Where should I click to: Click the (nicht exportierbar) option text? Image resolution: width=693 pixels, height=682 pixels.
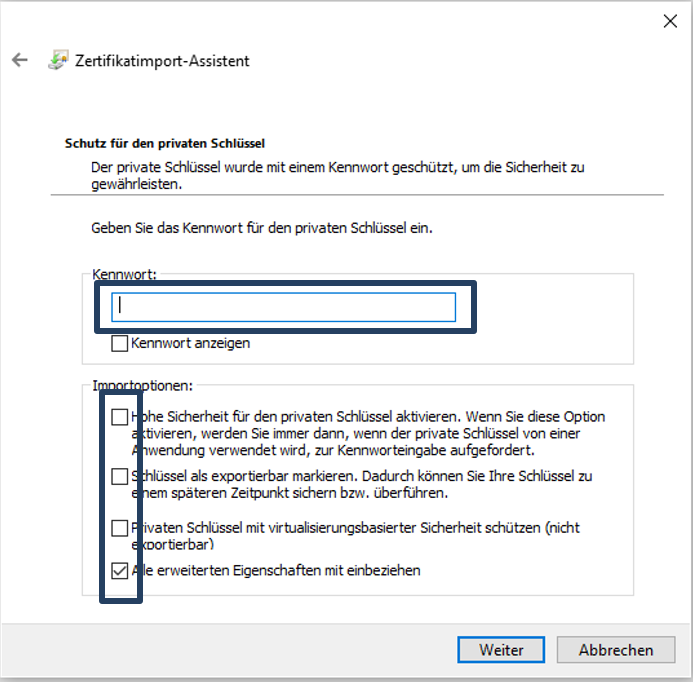tap(172, 545)
